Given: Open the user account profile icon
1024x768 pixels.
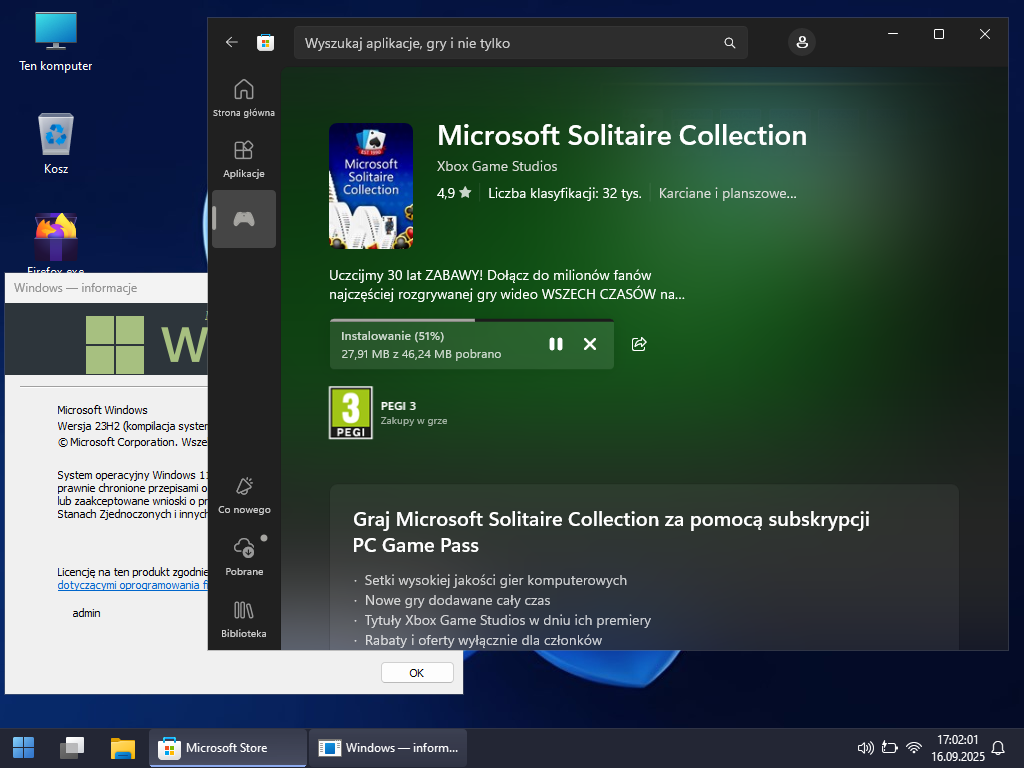Looking at the screenshot, I should coord(801,42).
